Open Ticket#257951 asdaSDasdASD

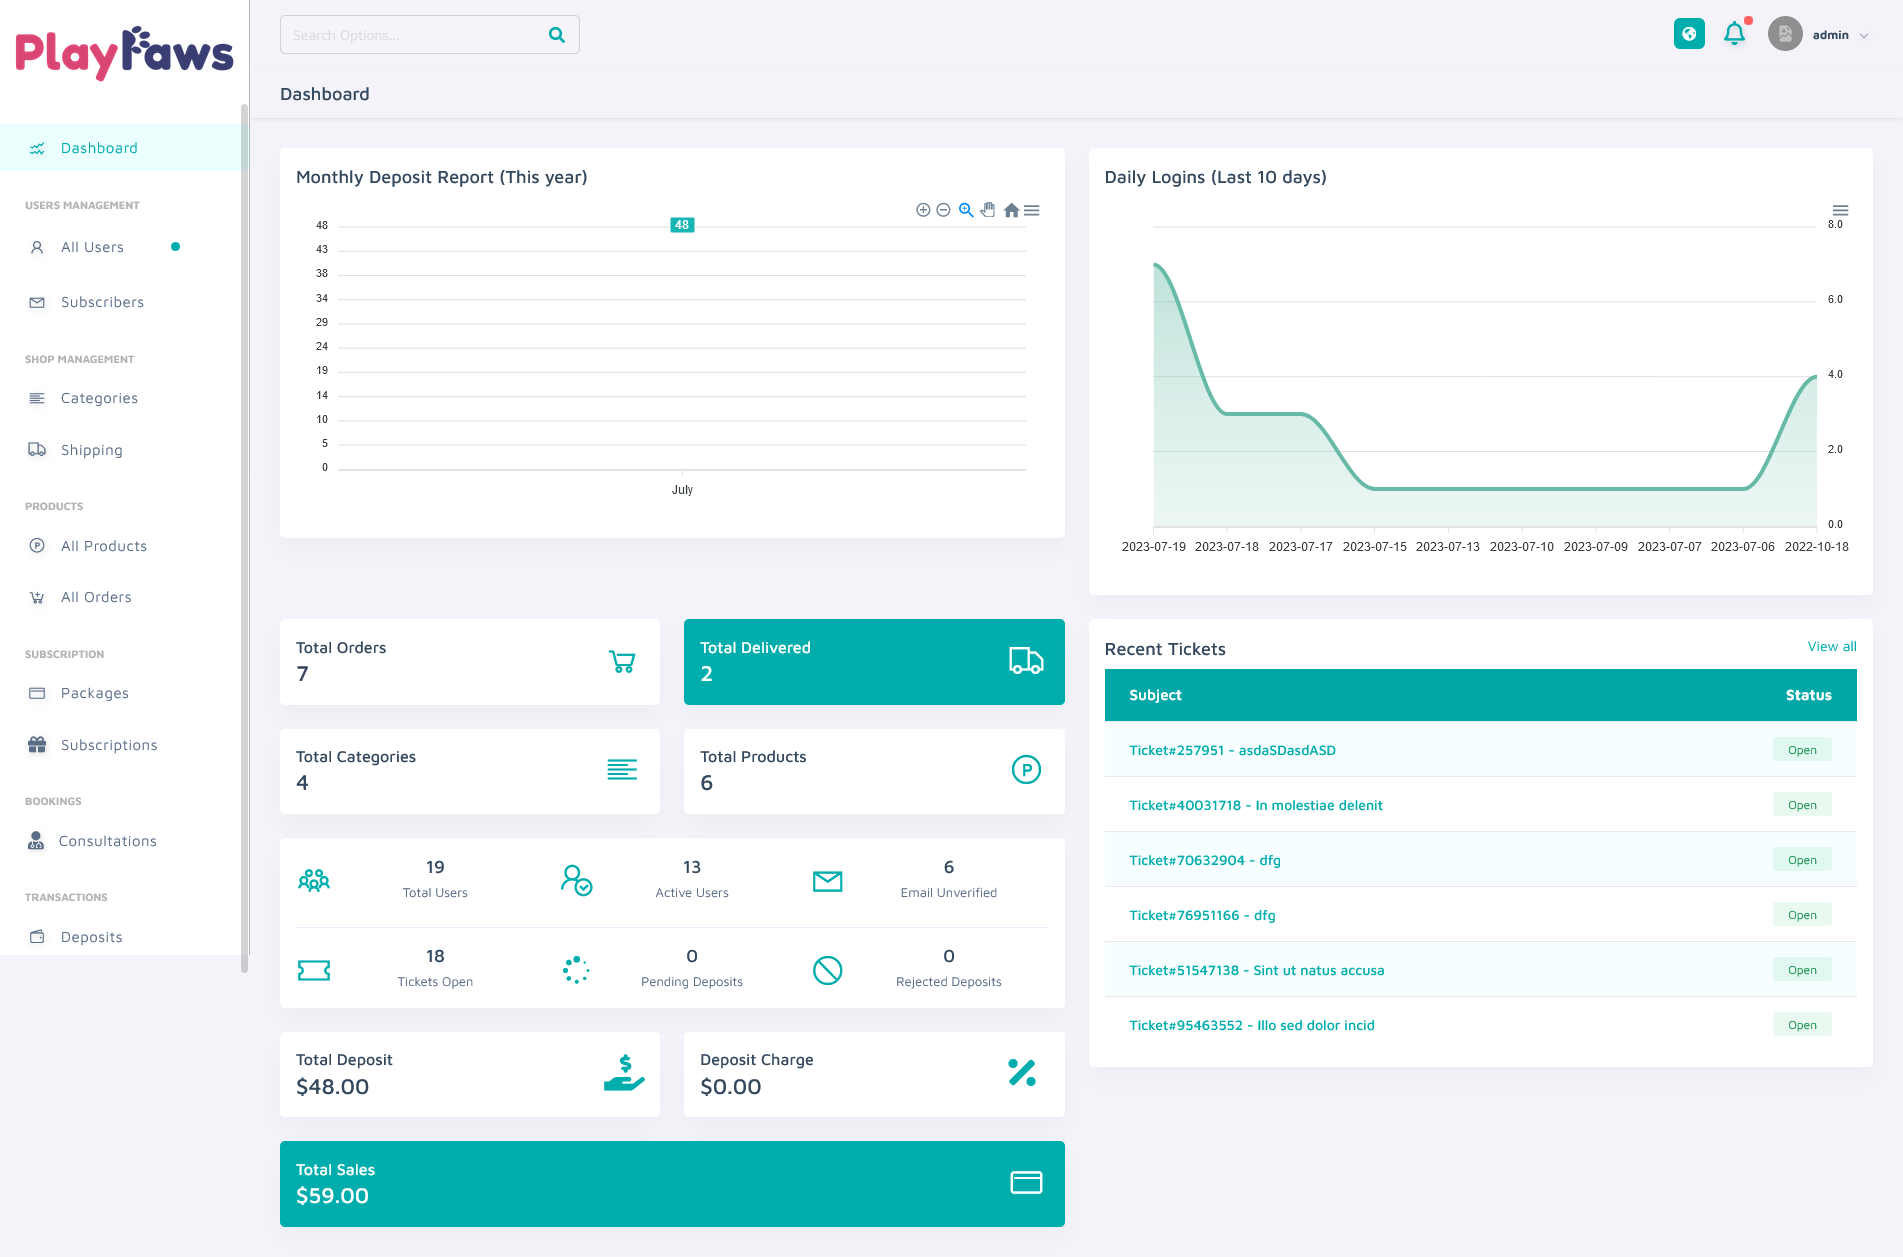pyautogui.click(x=1232, y=750)
